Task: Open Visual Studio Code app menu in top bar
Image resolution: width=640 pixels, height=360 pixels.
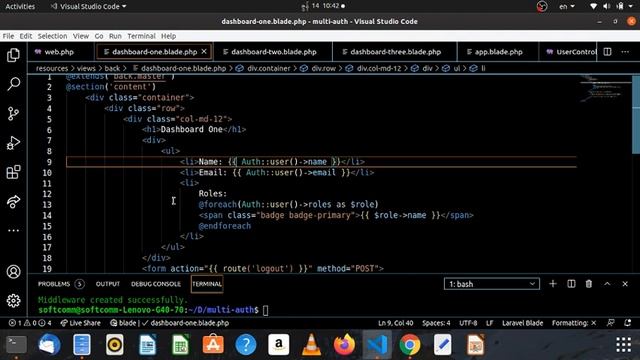Action: [x=88, y=6]
